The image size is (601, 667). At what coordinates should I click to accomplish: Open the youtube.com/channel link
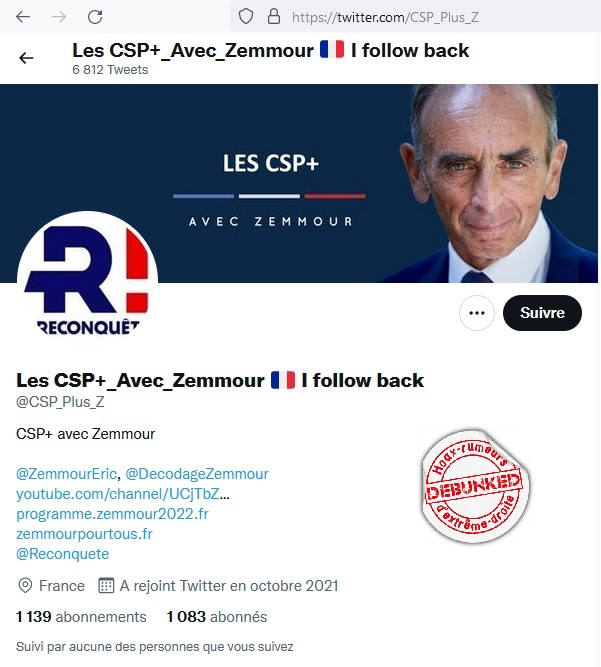pyautogui.click(x=122, y=494)
